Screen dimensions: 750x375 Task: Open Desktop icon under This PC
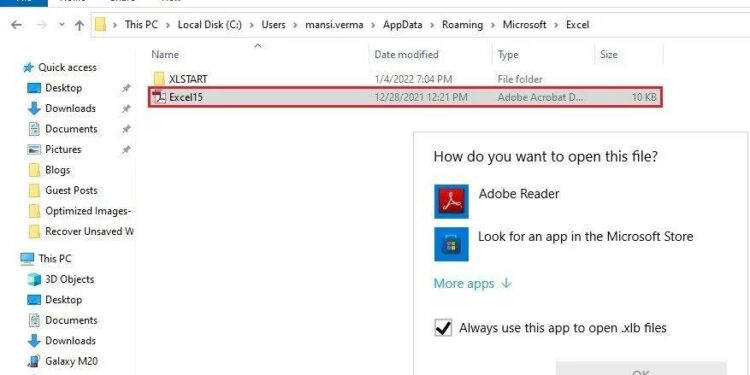click(34, 300)
